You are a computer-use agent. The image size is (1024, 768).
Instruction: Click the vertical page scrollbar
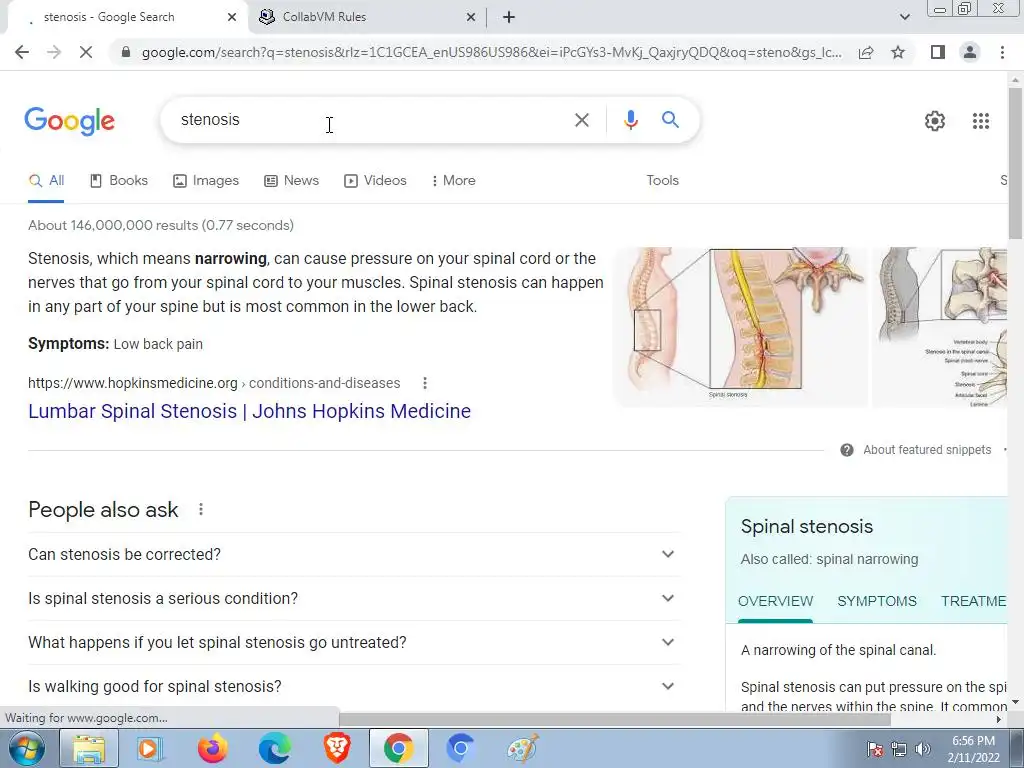pos(1015,163)
